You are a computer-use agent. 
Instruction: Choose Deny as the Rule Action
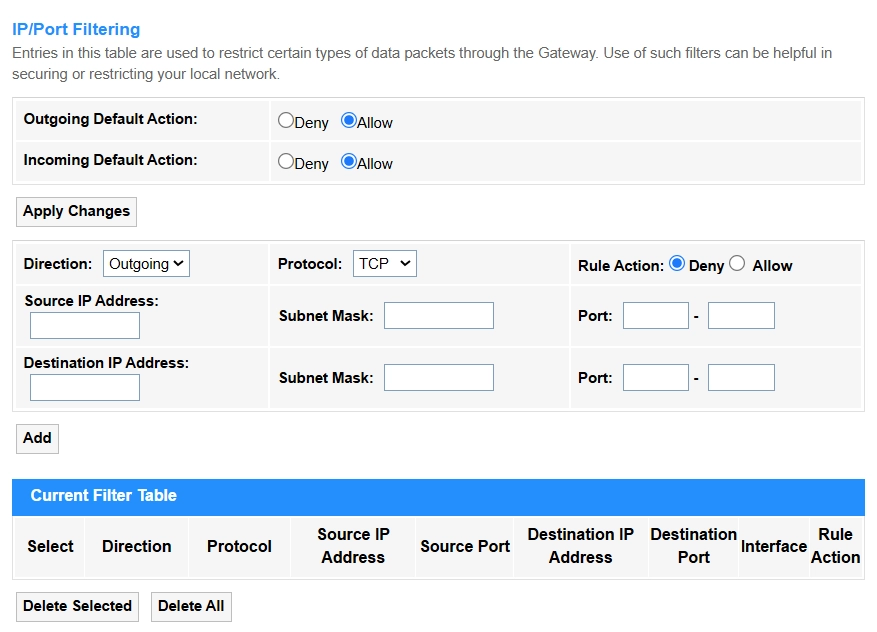coord(677,264)
